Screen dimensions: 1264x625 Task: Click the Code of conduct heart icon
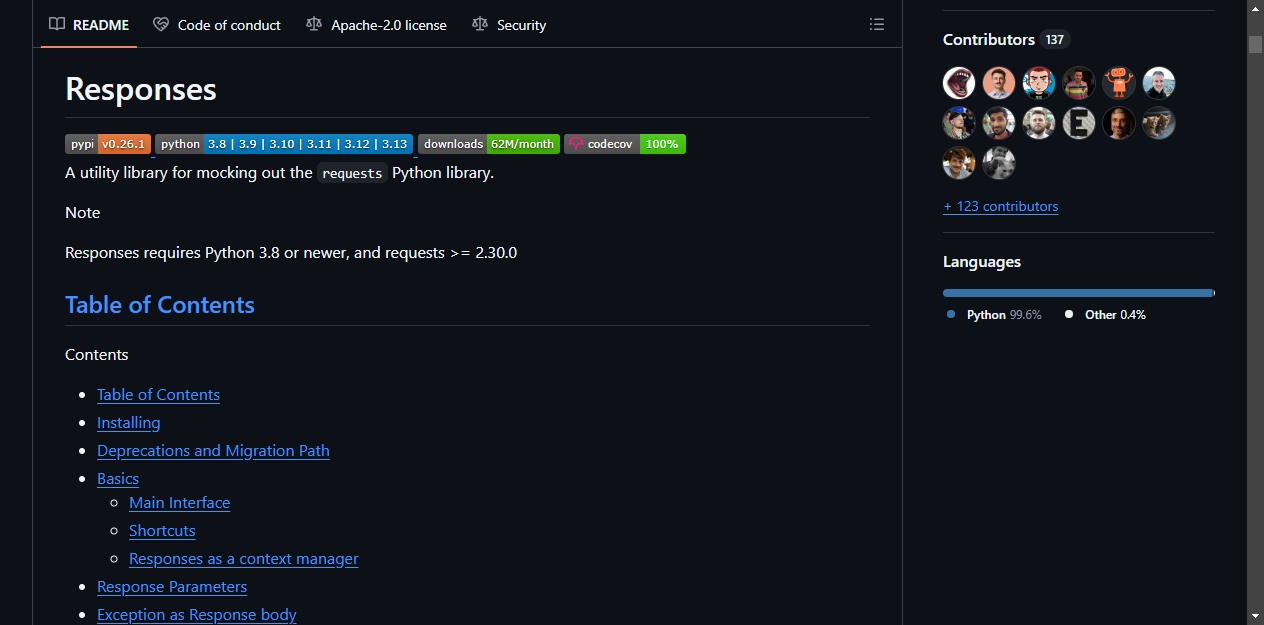161,25
